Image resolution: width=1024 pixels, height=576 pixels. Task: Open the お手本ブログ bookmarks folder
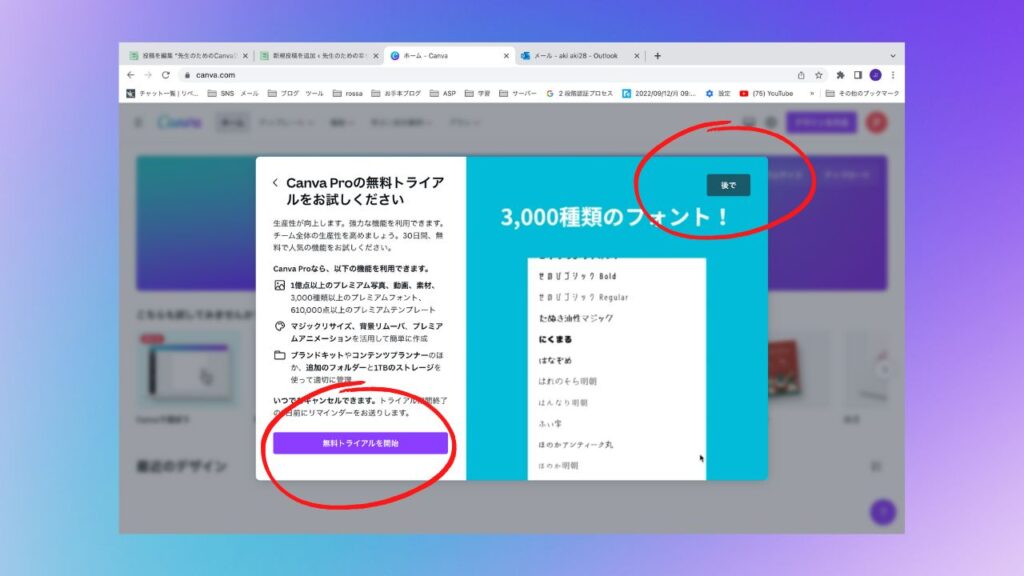(x=396, y=93)
